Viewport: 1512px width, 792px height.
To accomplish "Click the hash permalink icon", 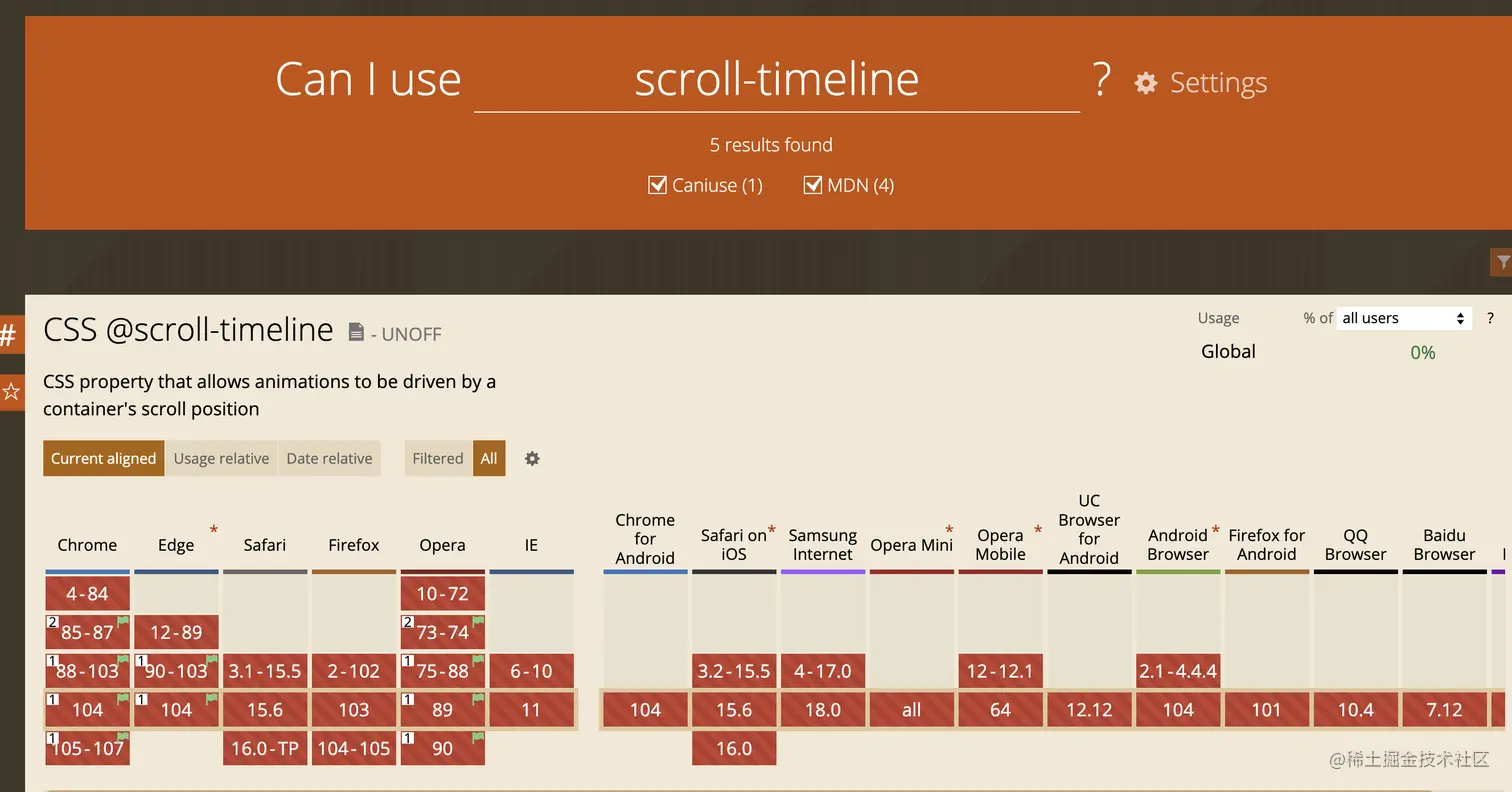I will (10, 335).
